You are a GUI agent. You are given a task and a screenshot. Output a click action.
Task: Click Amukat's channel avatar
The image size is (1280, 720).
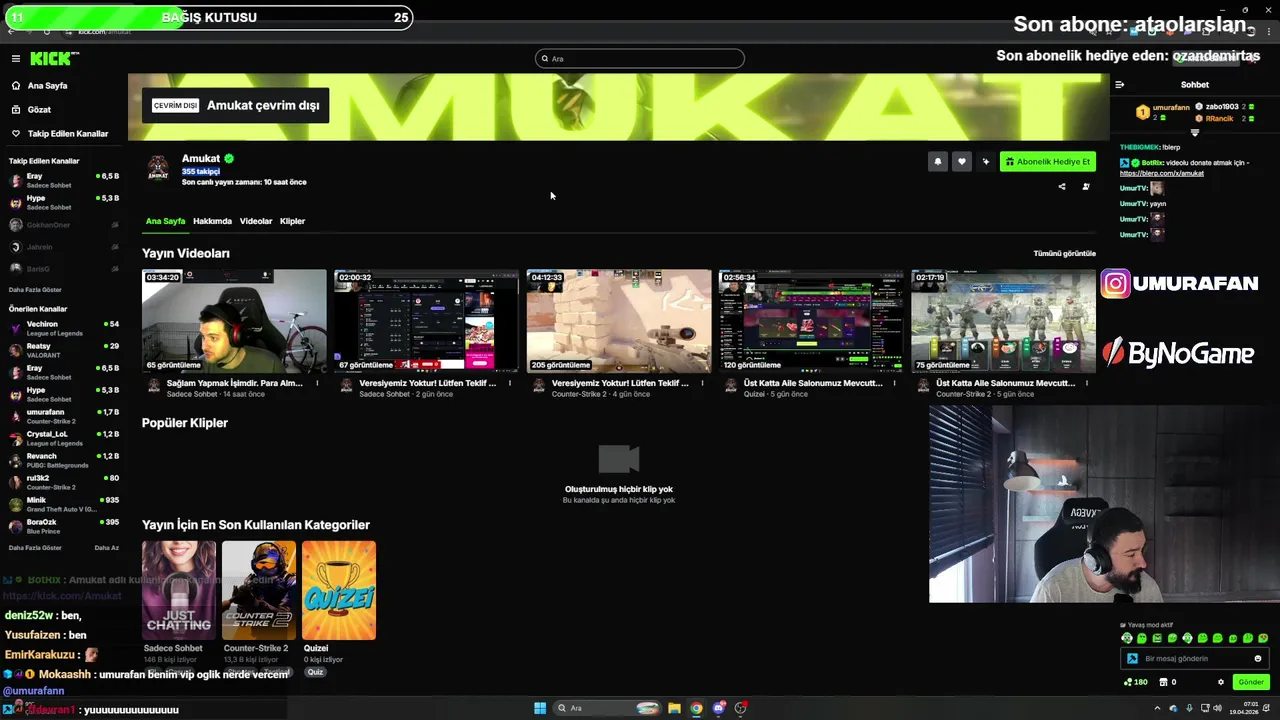coord(158,169)
